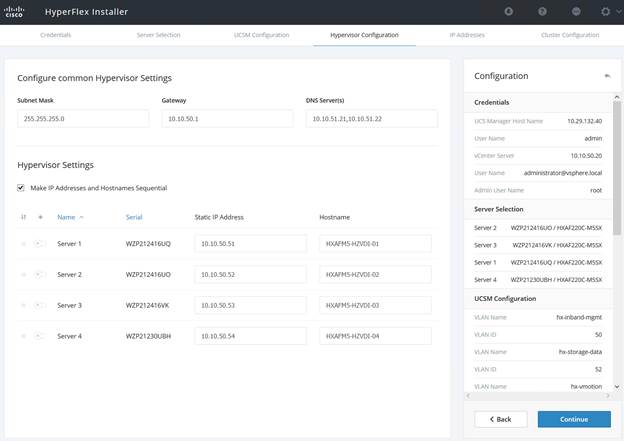624x441 pixels.
Task: Click hostname field HXAFM5-HZVDI-03
Action: (x=375, y=305)
